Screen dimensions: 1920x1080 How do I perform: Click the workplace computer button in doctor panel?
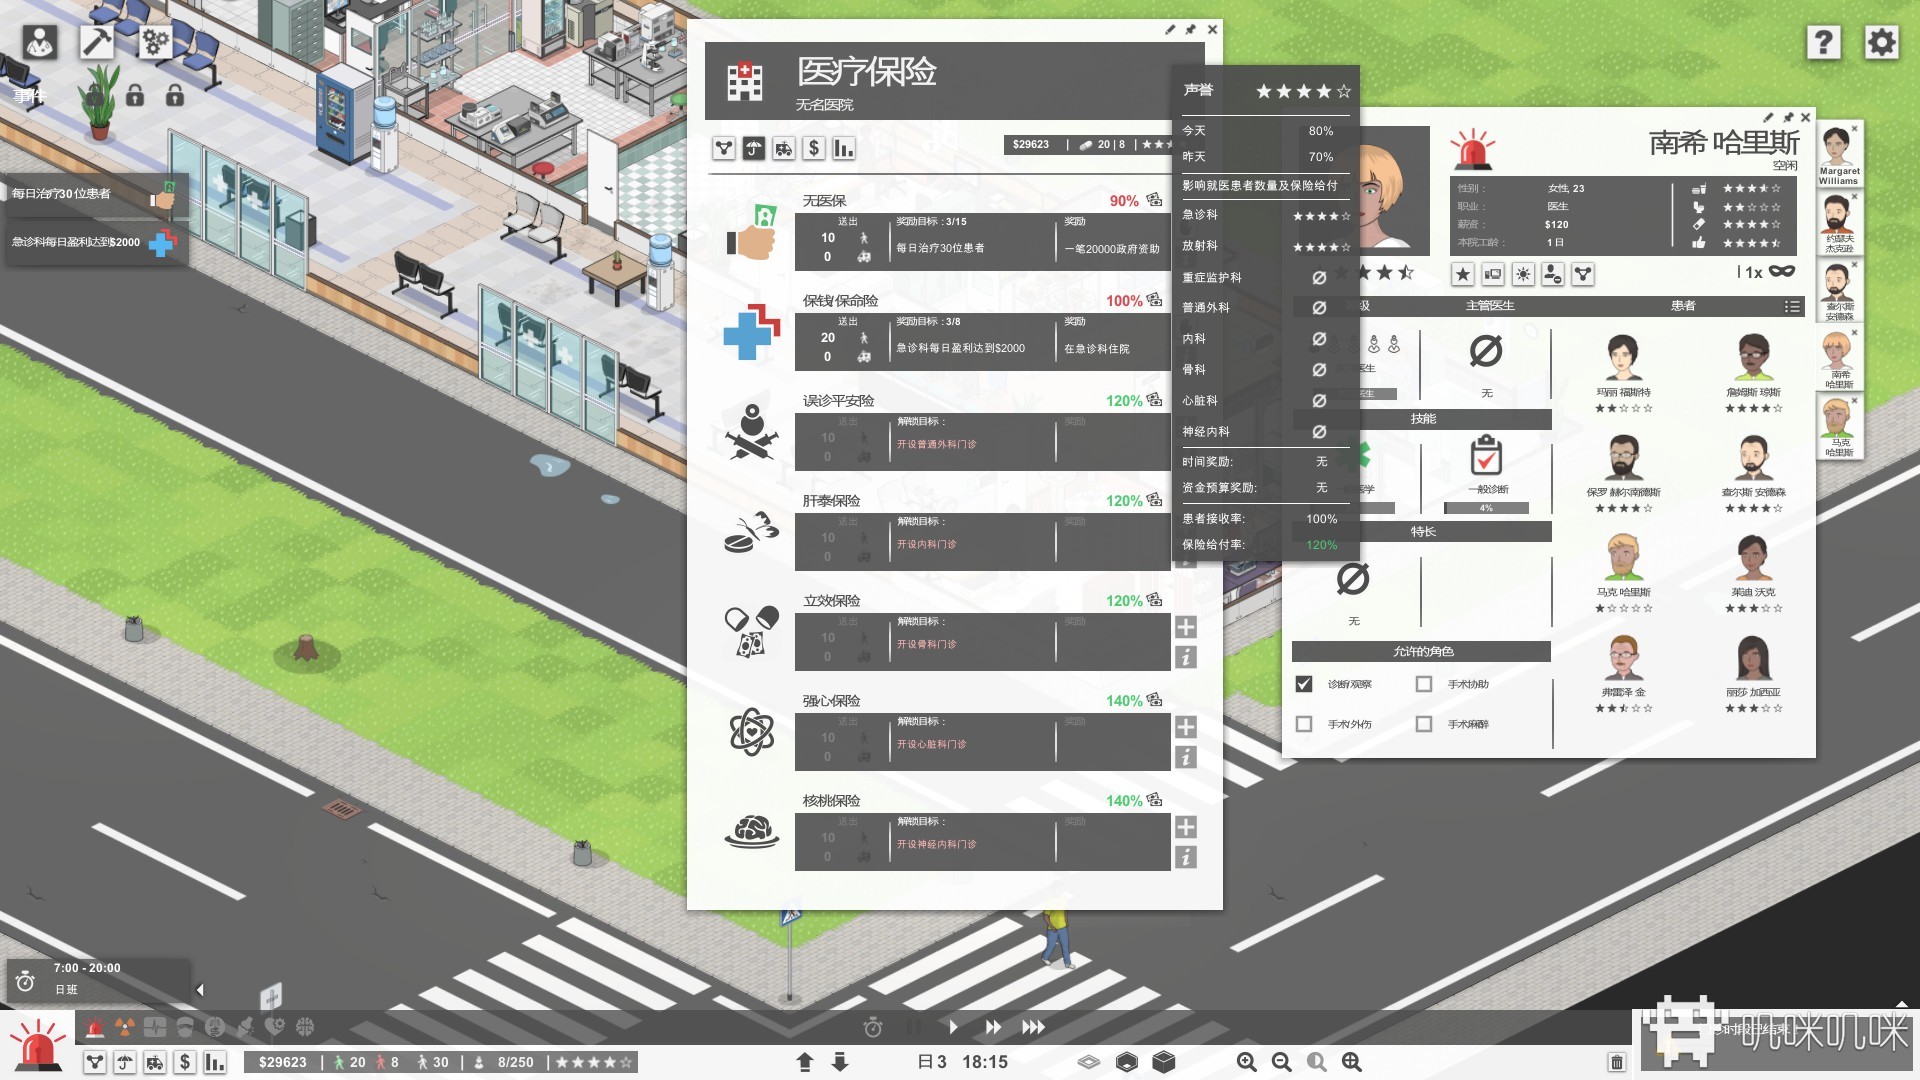(1493, 274)
